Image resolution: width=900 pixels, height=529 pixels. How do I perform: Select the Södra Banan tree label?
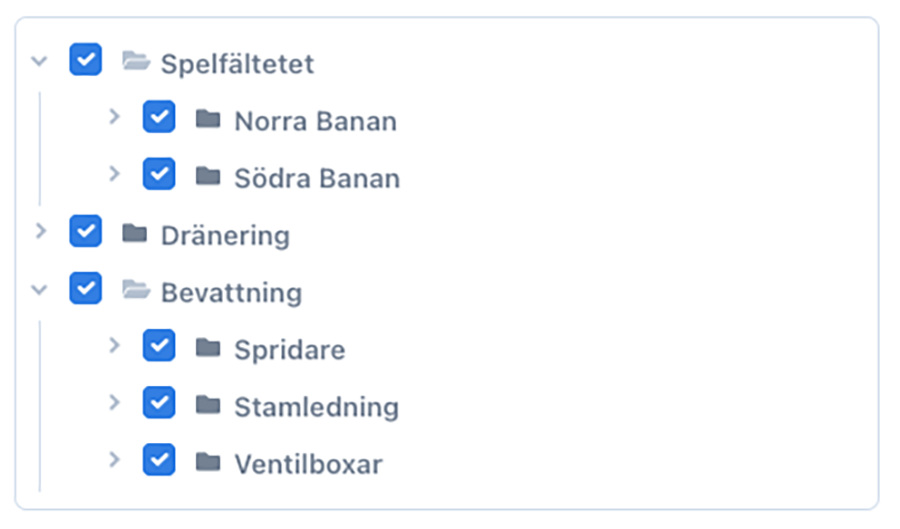coord(316,179)
